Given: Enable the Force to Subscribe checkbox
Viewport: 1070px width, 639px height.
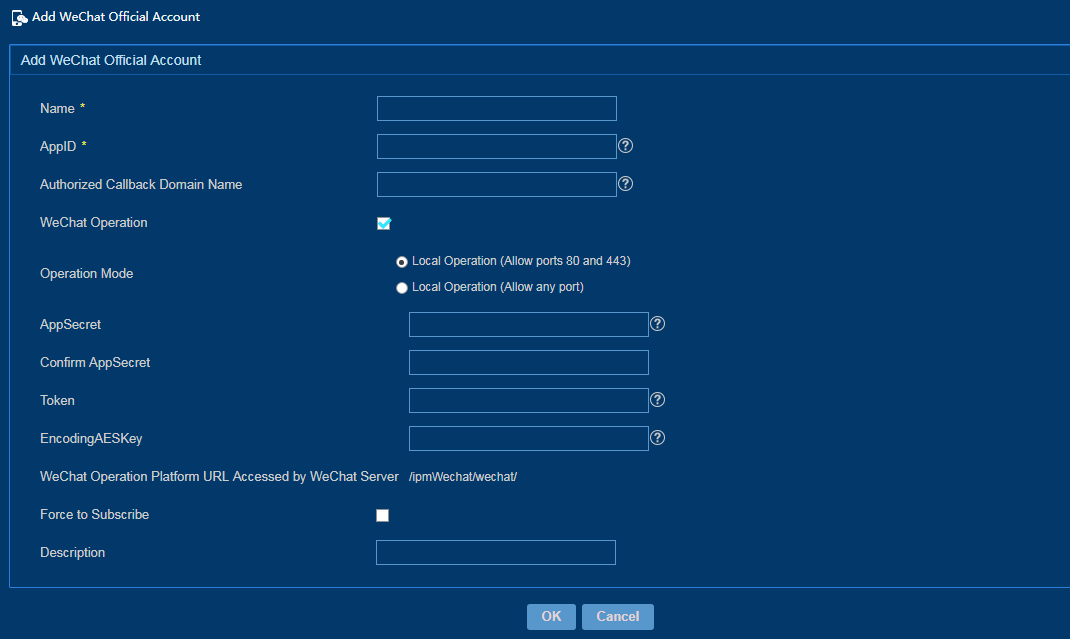Looking at the screenshot, I should point(382,515).
